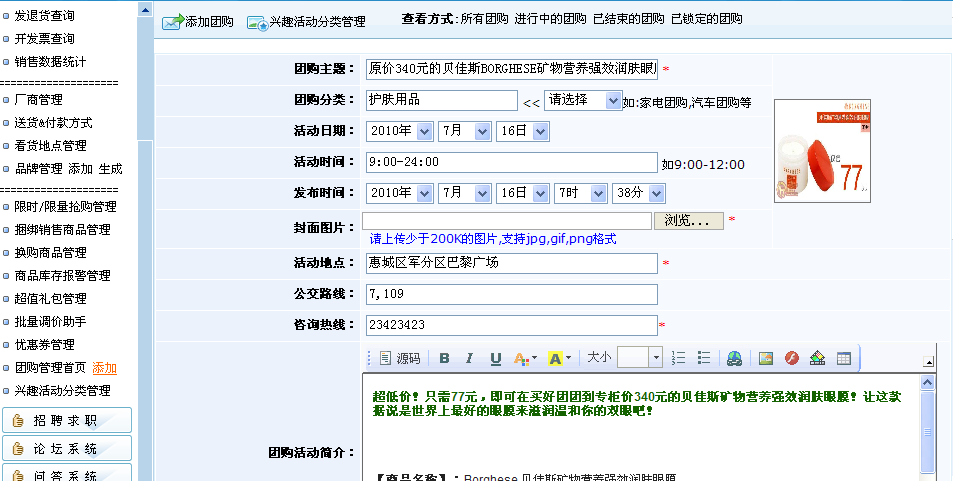Image resolution: width=953 pixels, height=481 pixels.
Task: Click sidebar scrollbar up arrow
Action: tap(145, 10)
